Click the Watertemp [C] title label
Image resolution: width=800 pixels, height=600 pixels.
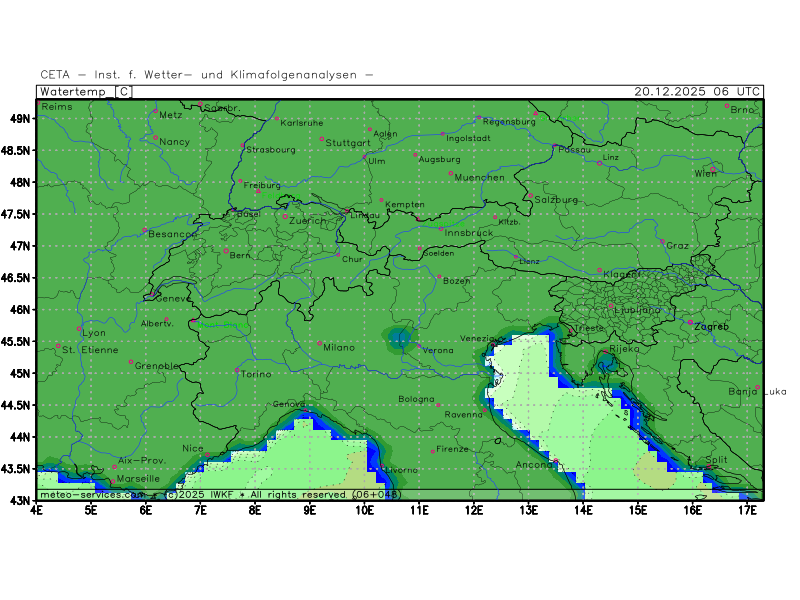(x=84, y=91)
